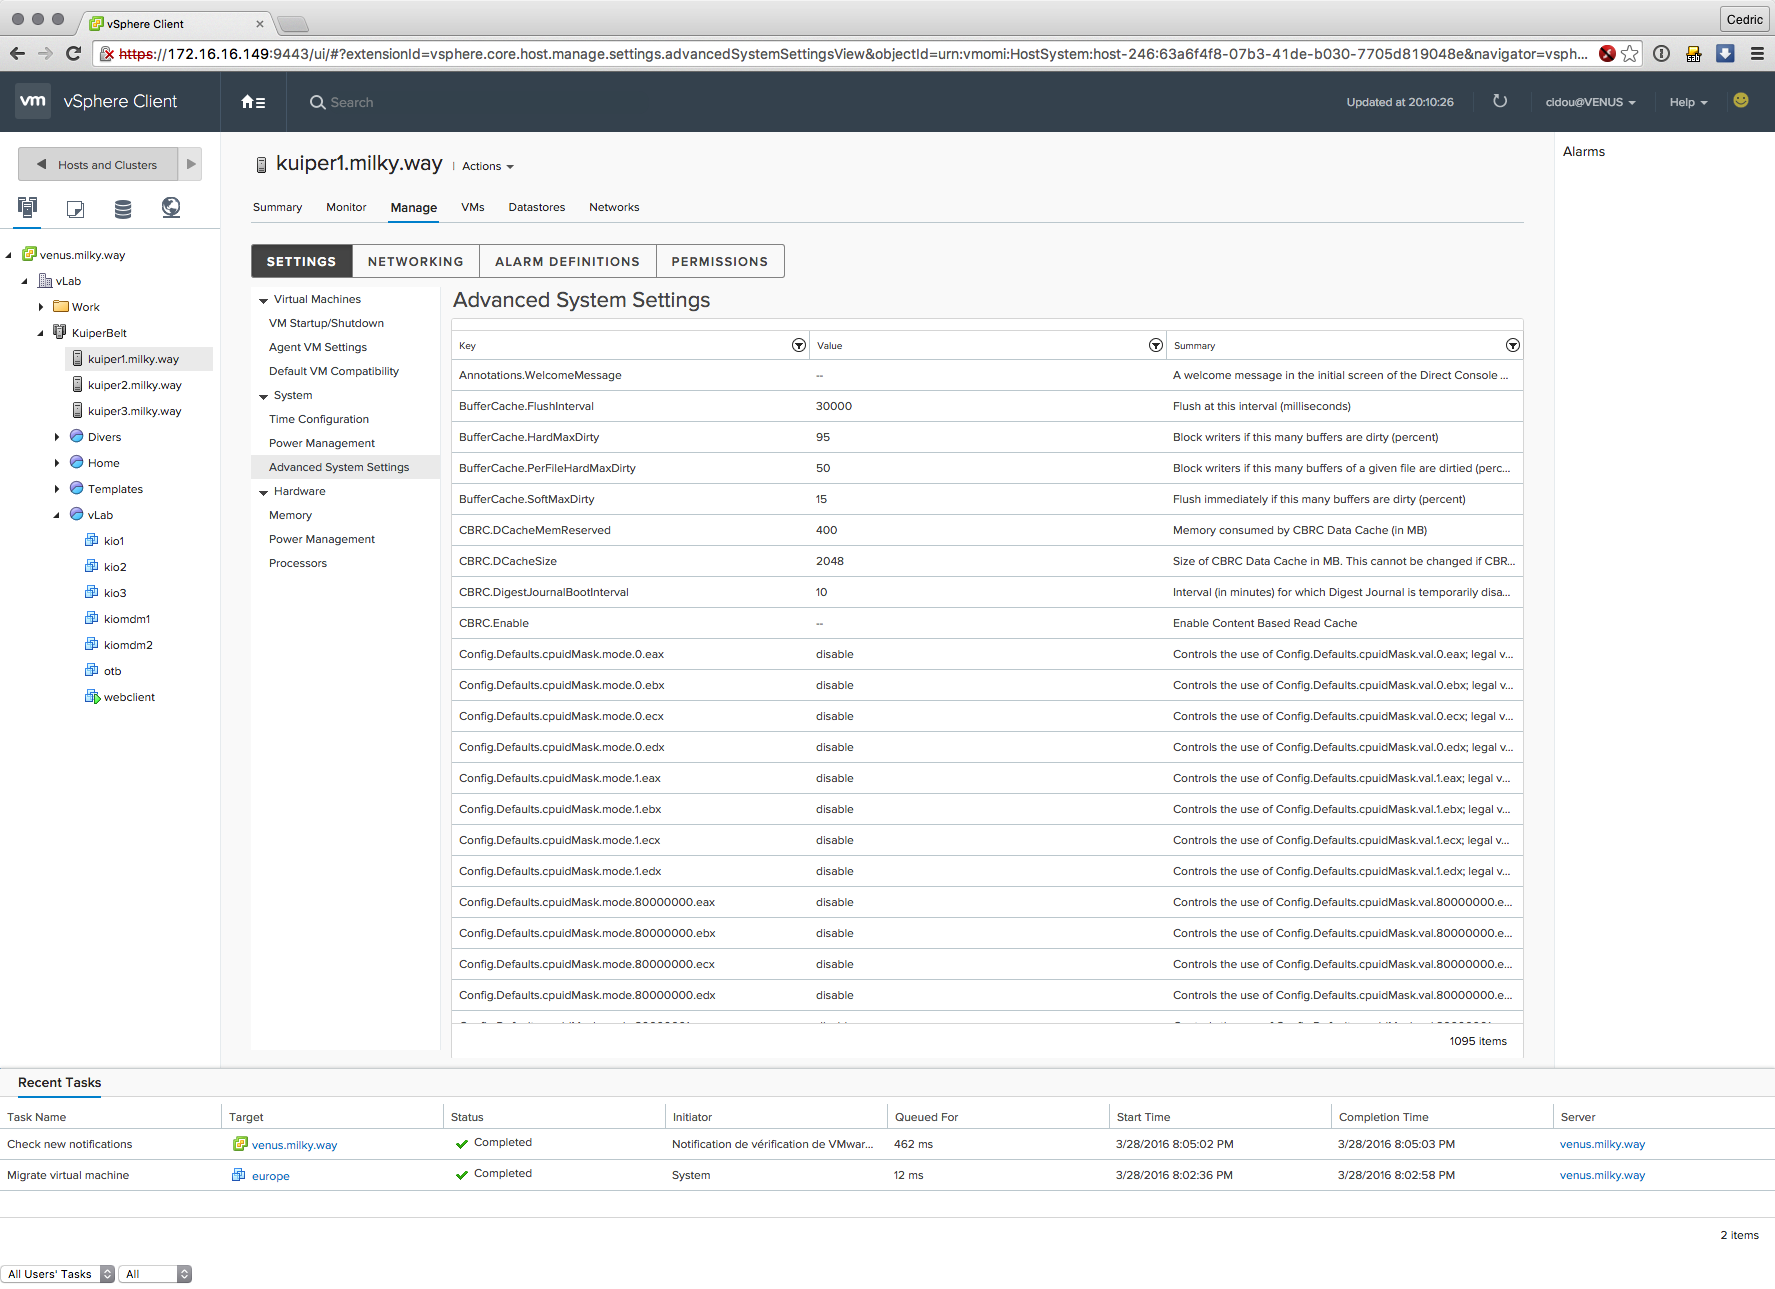Click the VMware vm logo
1775x1289 pixels.
33,101
